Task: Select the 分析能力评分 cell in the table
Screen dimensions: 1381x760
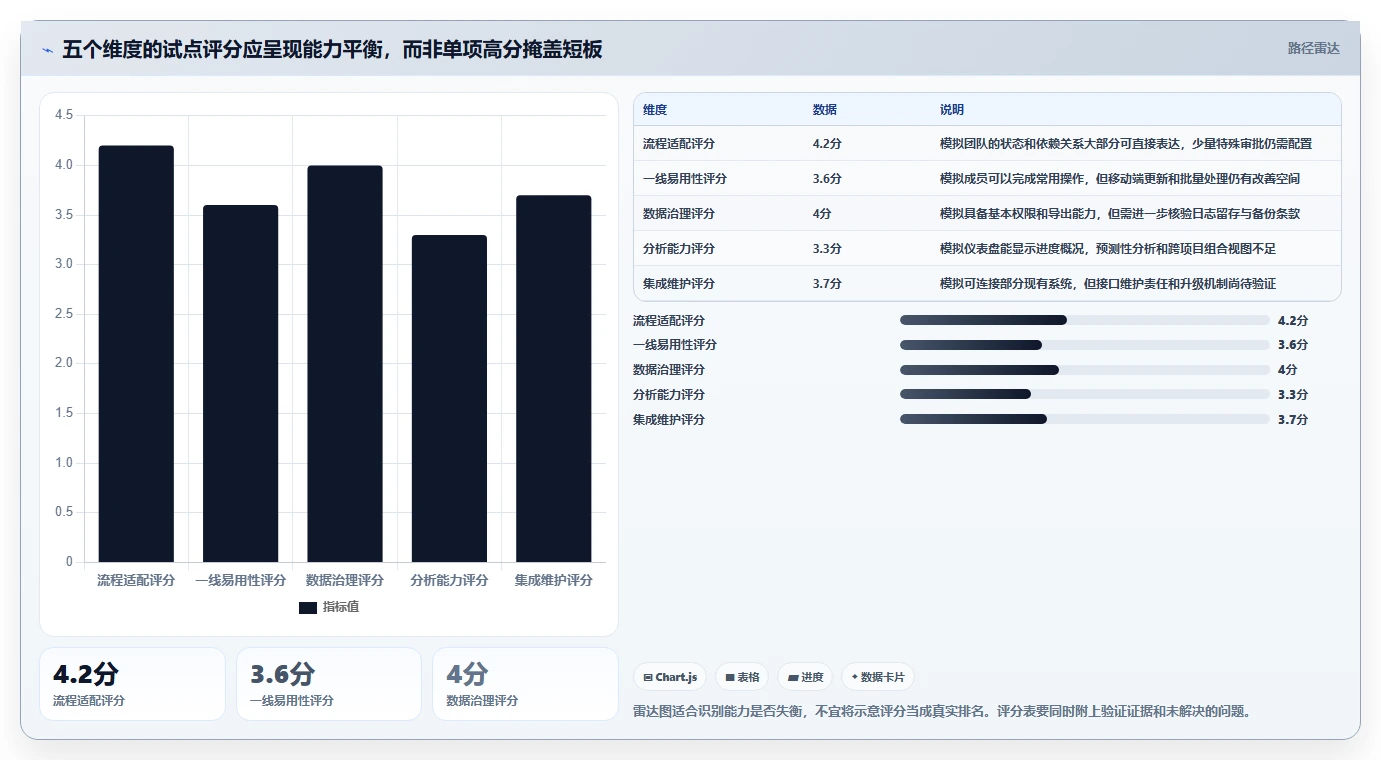Action: pos(679,249)
